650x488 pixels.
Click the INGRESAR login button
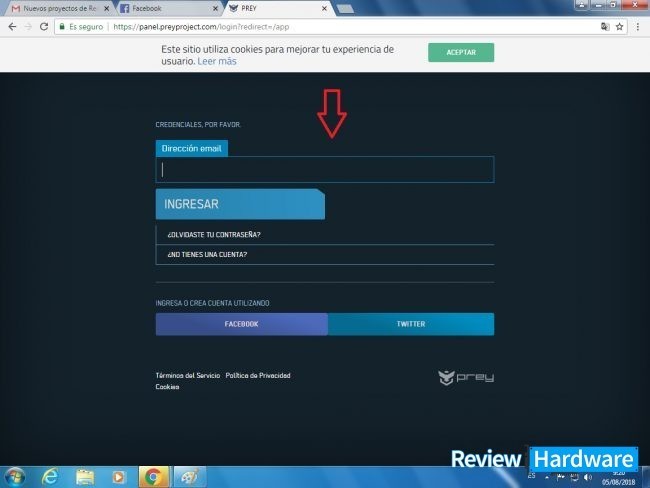tap(240, 204)
